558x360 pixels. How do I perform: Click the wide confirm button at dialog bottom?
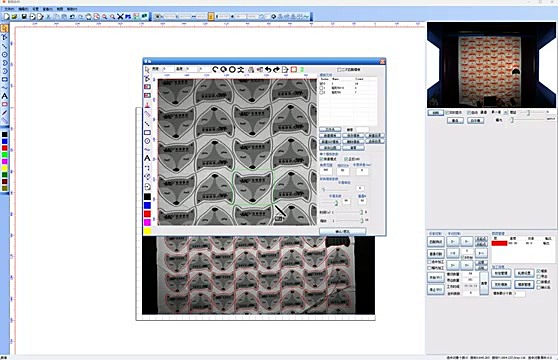pyautogui.click(x=342, y=231)
